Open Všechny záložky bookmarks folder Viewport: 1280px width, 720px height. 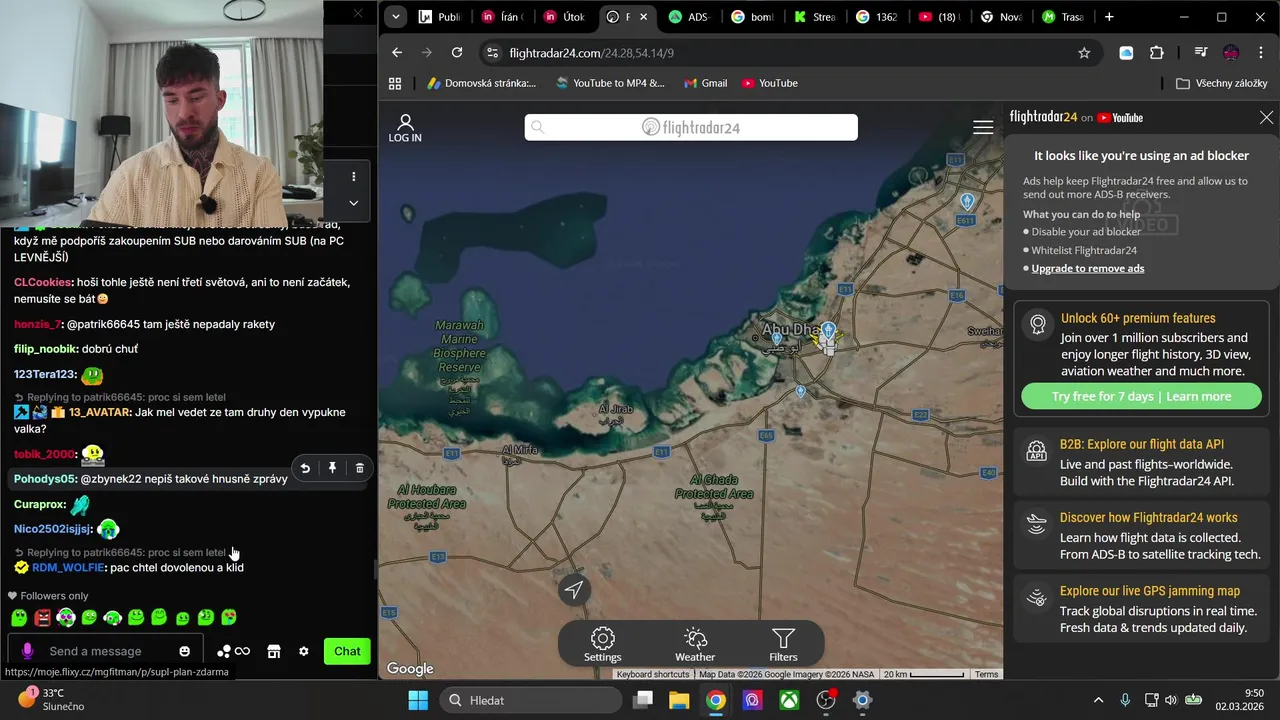point(1221,83)
